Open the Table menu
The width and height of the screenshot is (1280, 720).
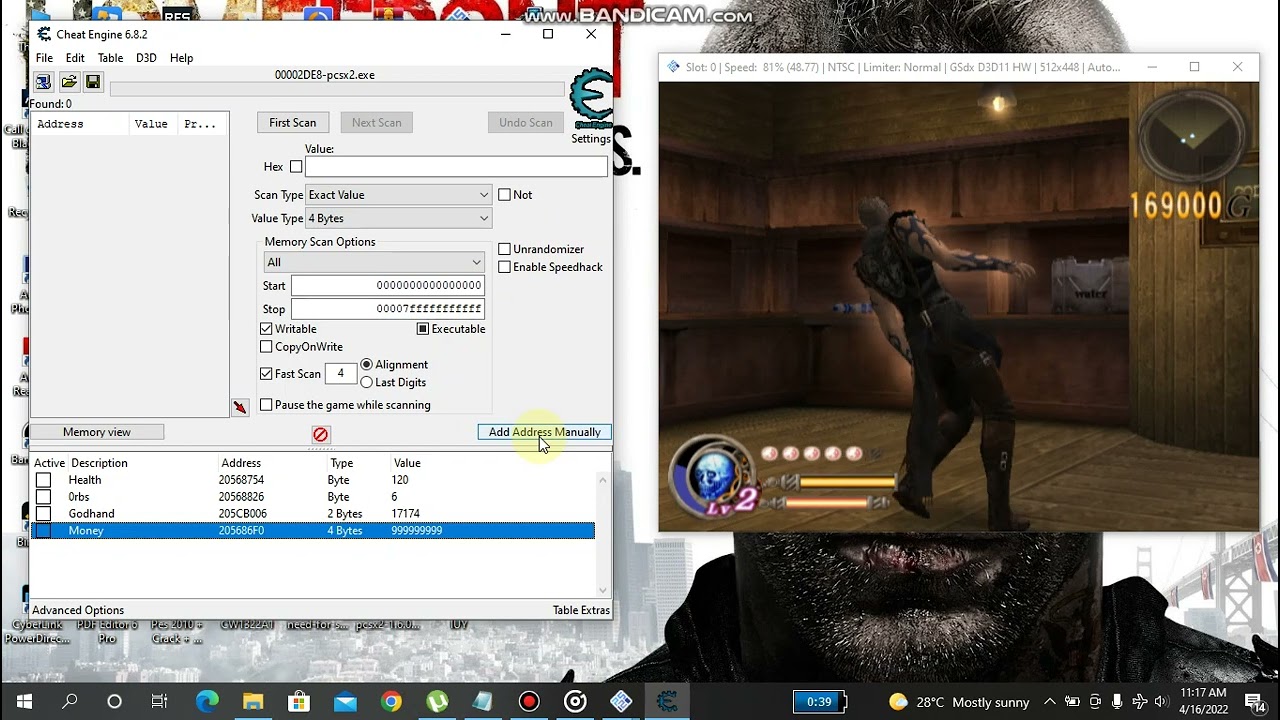click(x=110, y=58)
